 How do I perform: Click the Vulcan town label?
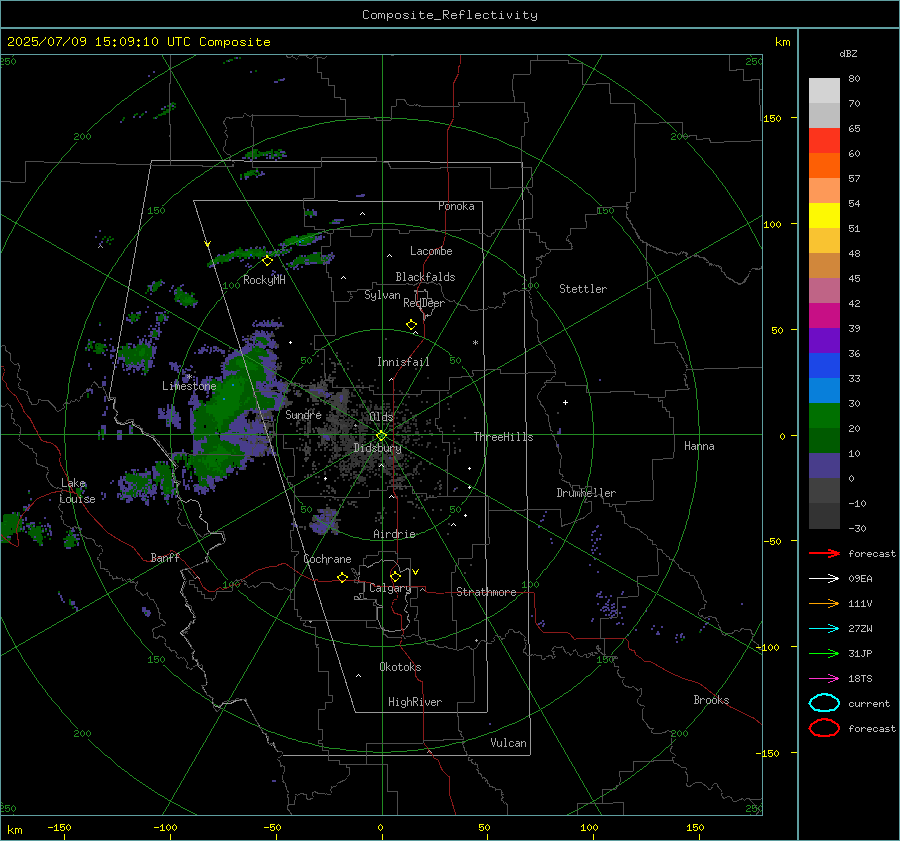pos(508,743)
